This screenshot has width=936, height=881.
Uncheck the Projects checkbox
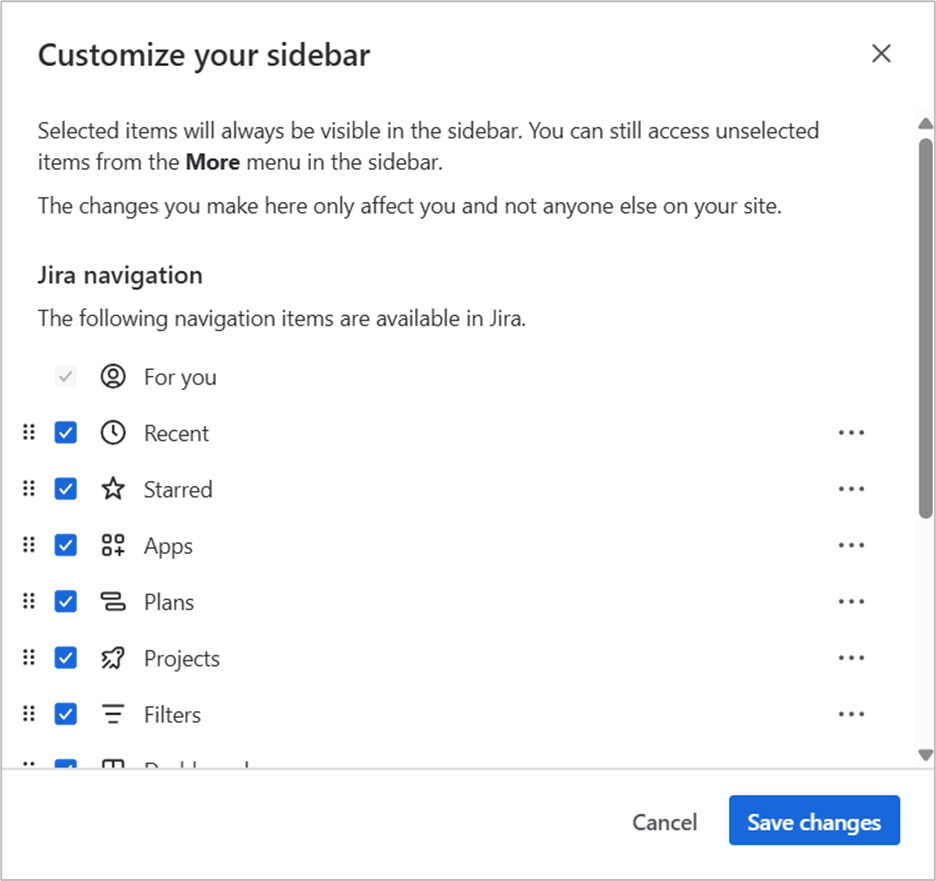(x=66, y=658)
